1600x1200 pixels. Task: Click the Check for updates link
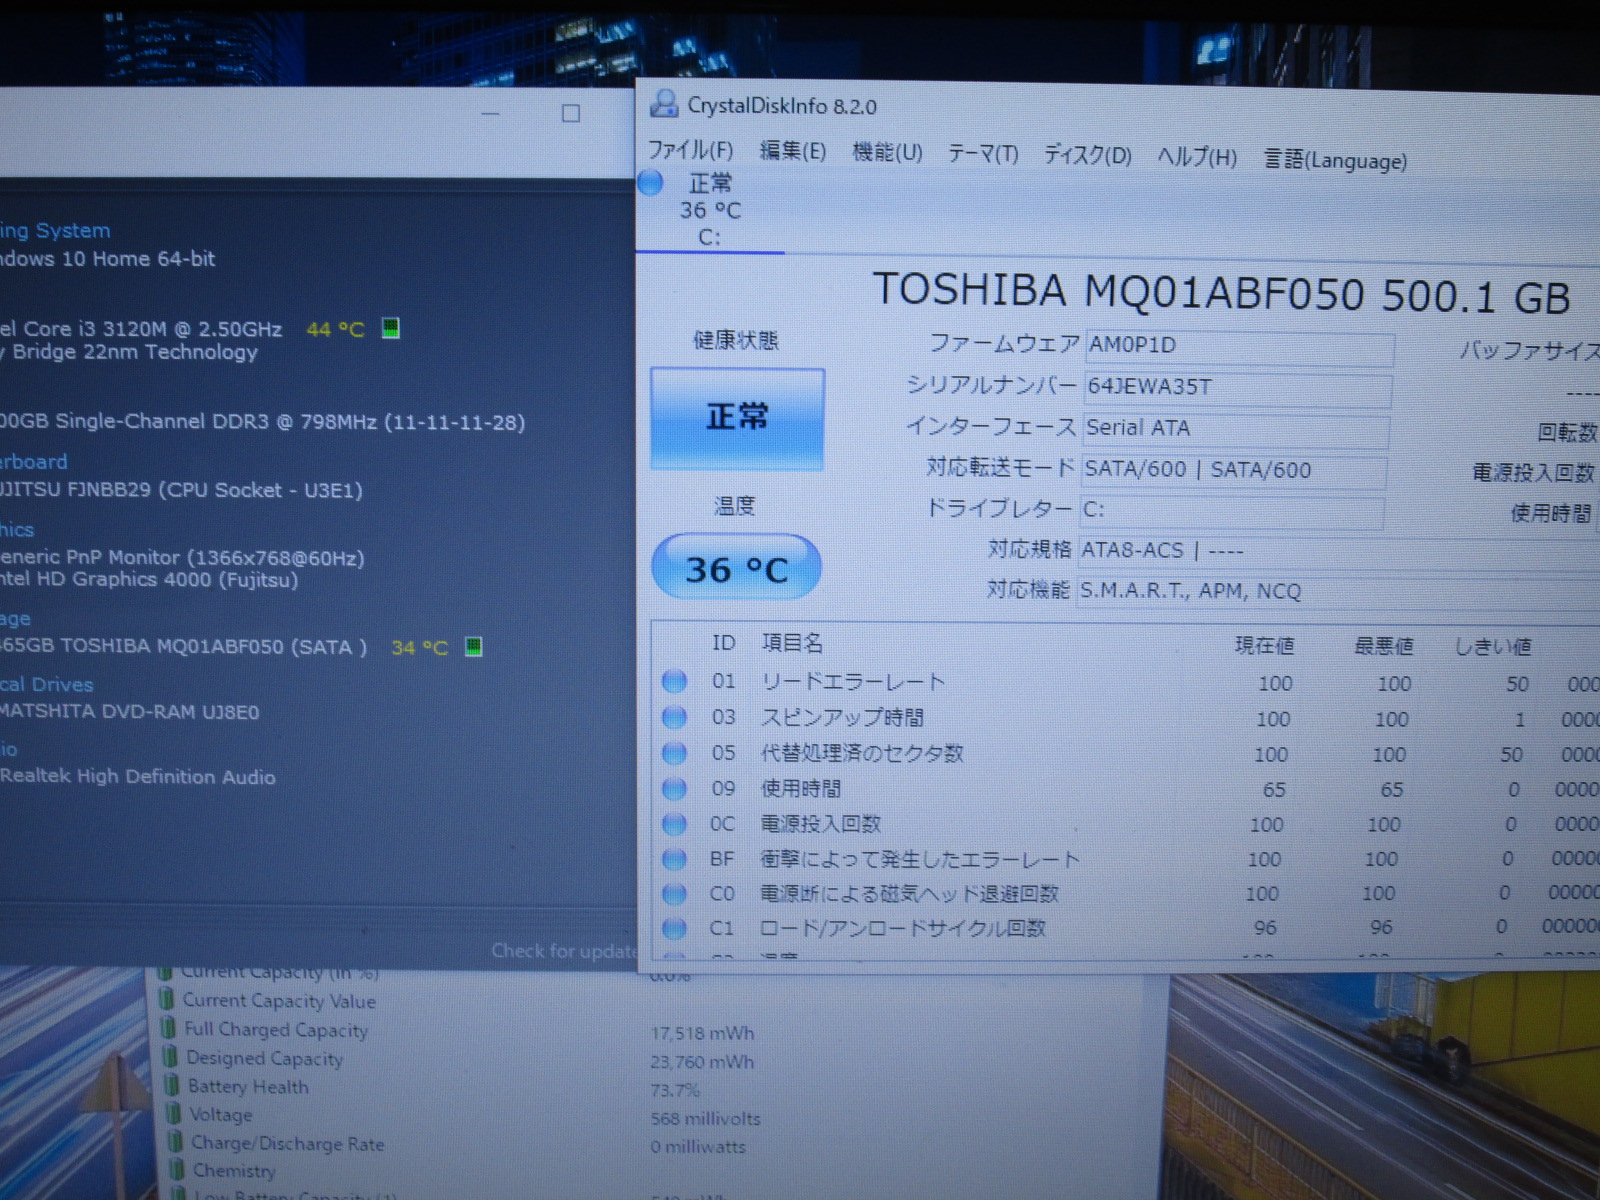(564, 951)
